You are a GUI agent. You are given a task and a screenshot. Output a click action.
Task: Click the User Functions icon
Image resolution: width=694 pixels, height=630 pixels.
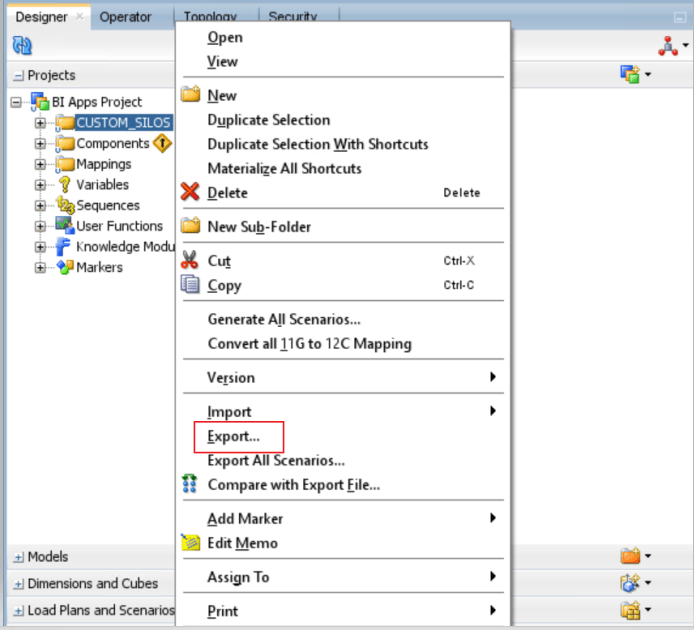click(65, 225)
